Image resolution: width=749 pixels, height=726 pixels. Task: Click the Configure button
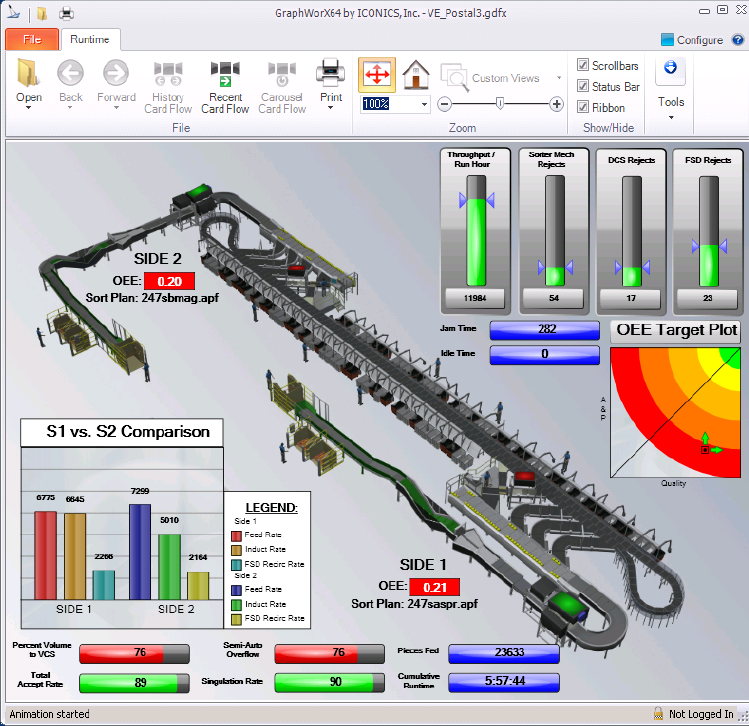(692, 40)
